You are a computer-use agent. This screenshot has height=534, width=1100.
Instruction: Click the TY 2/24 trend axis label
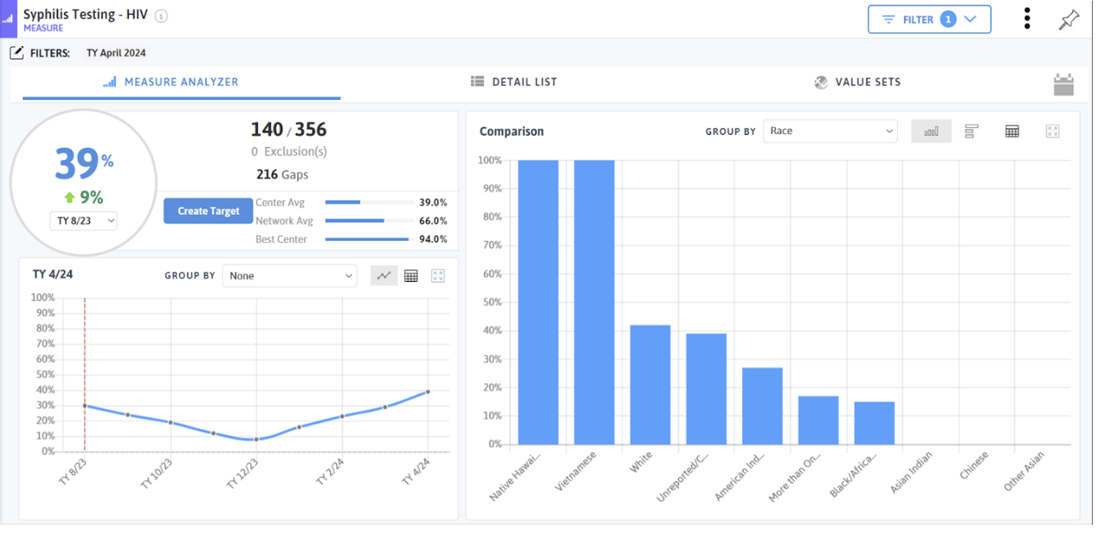pyautogui.click(x=330, y=470)
